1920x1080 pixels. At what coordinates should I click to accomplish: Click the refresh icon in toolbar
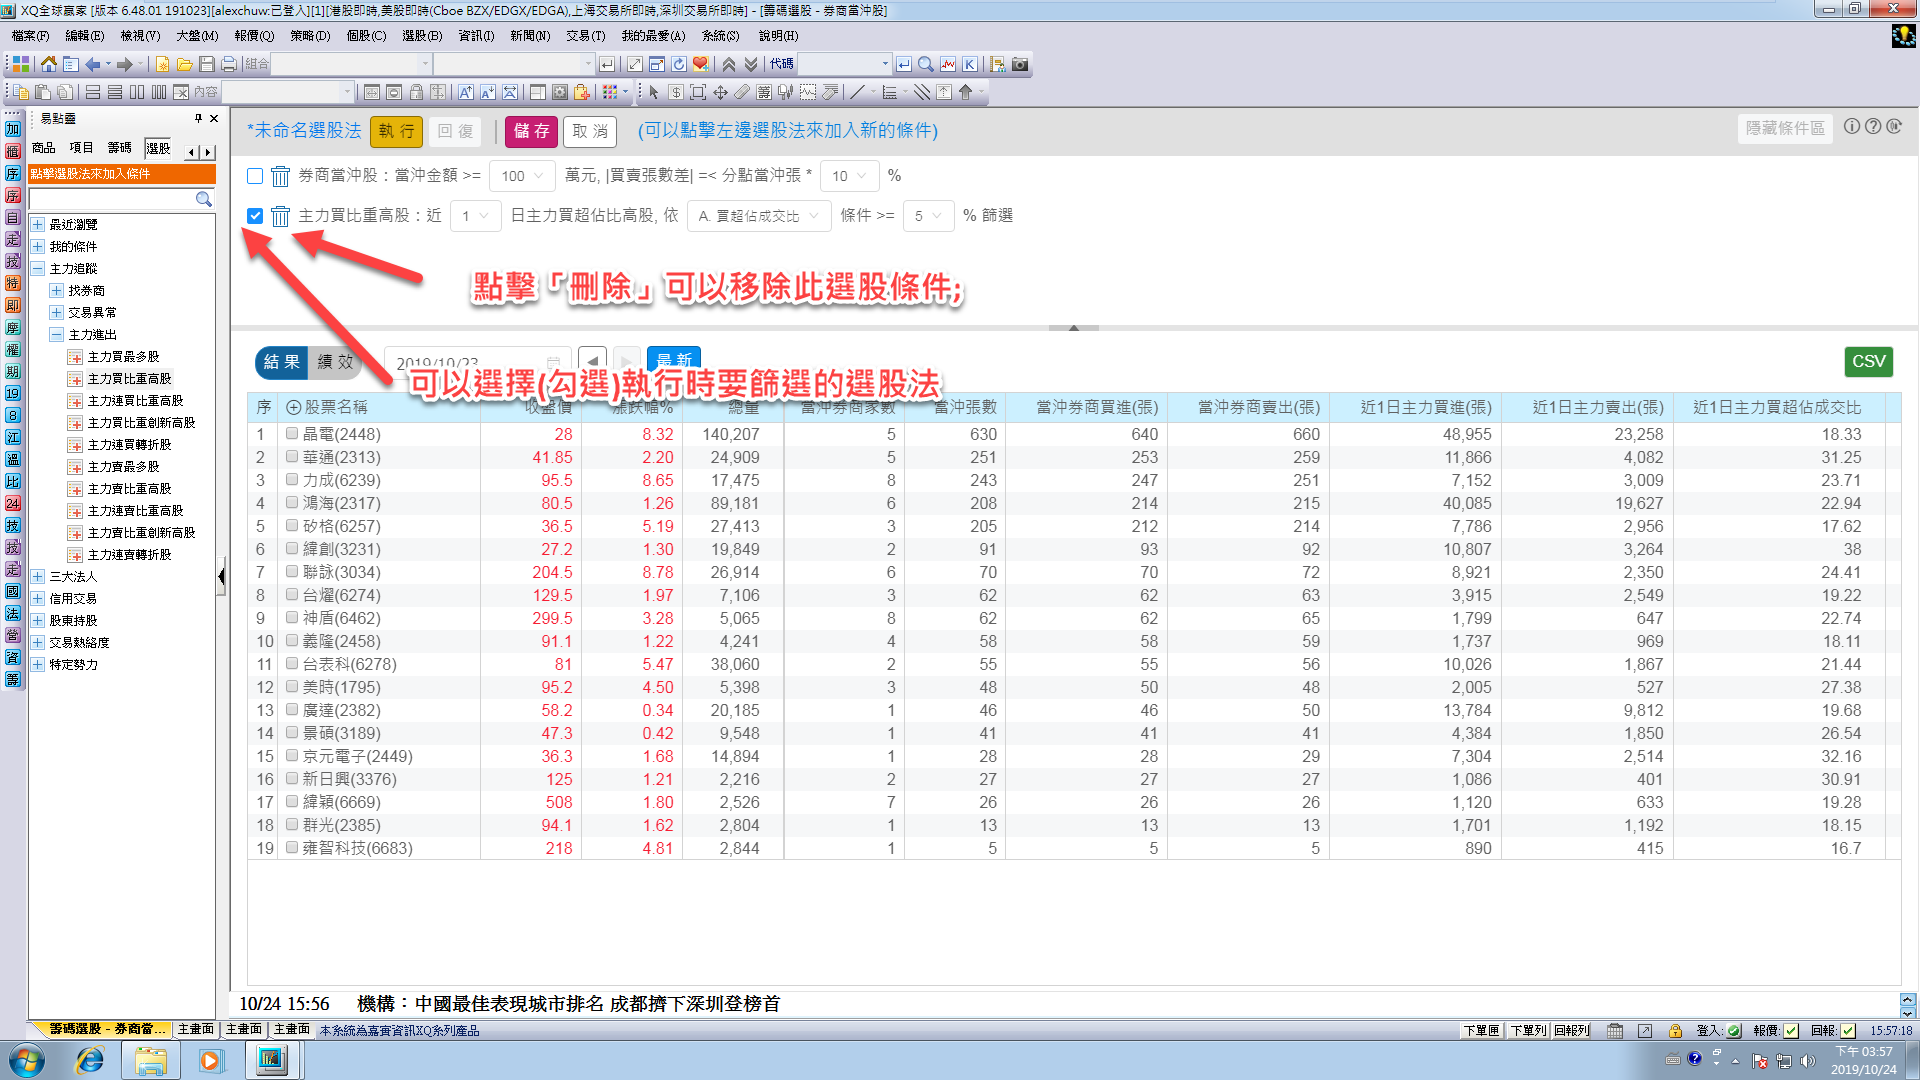pos(679,64)
